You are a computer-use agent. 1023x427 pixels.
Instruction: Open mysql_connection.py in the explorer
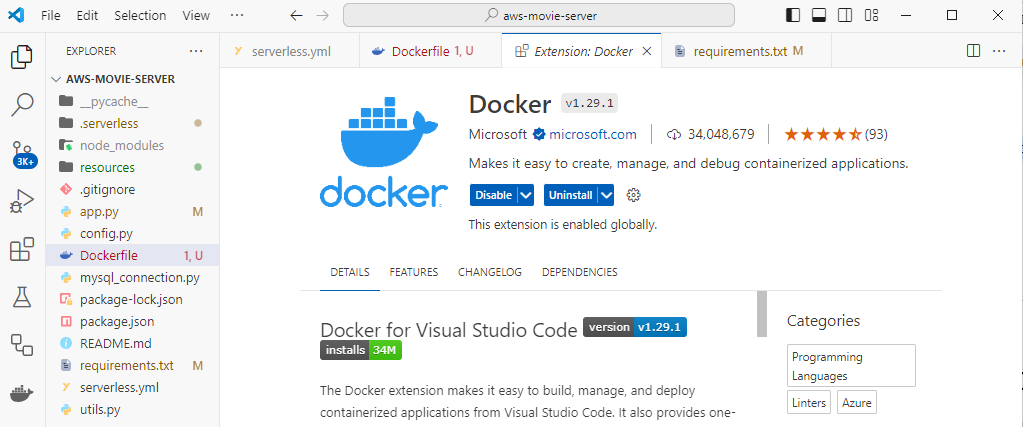(132, 277)
